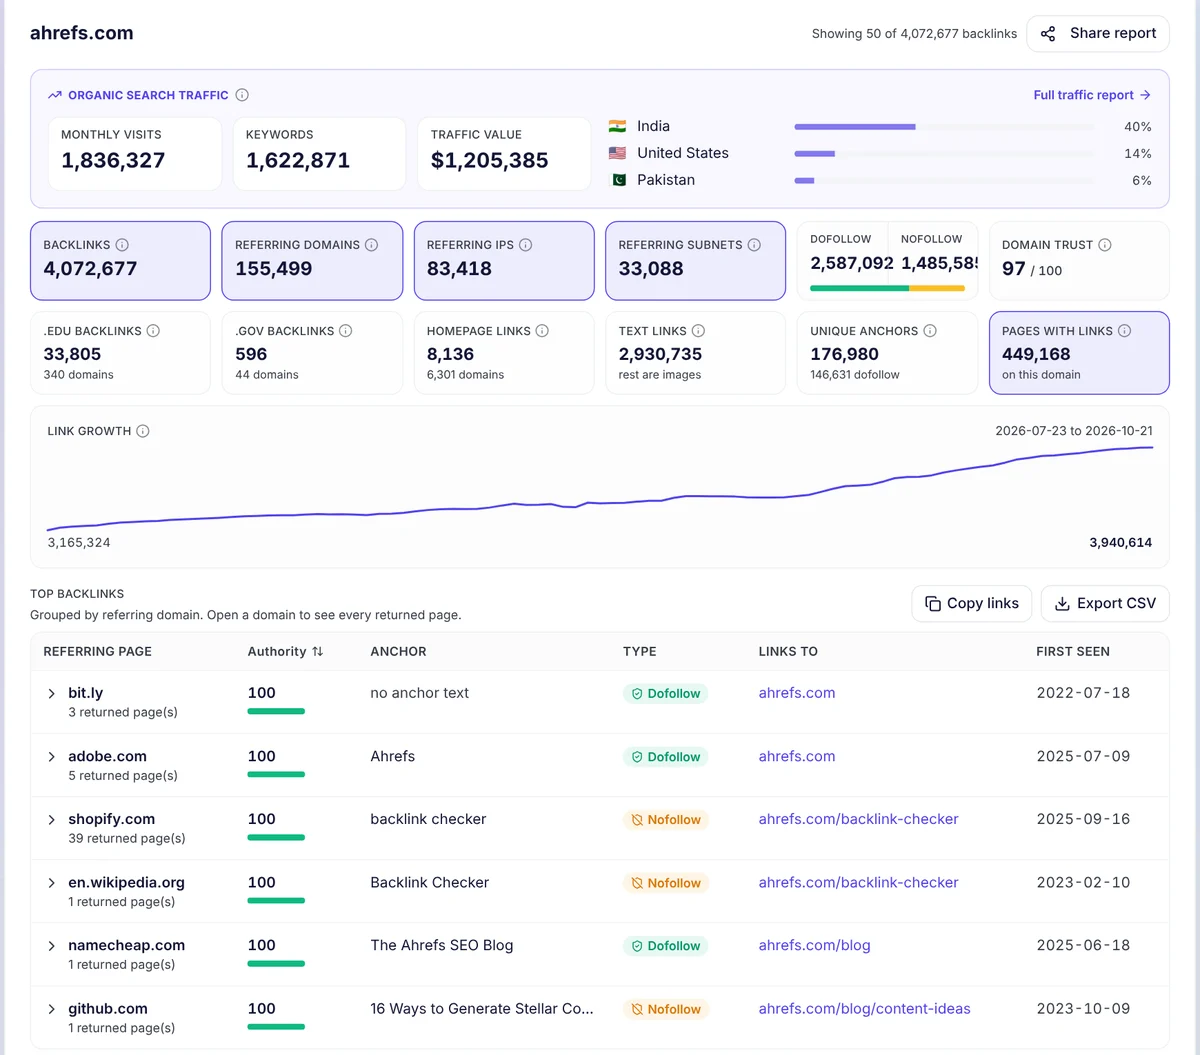
Task: Click the Dofollow count 2,587,092
Action: click(852, 263)
